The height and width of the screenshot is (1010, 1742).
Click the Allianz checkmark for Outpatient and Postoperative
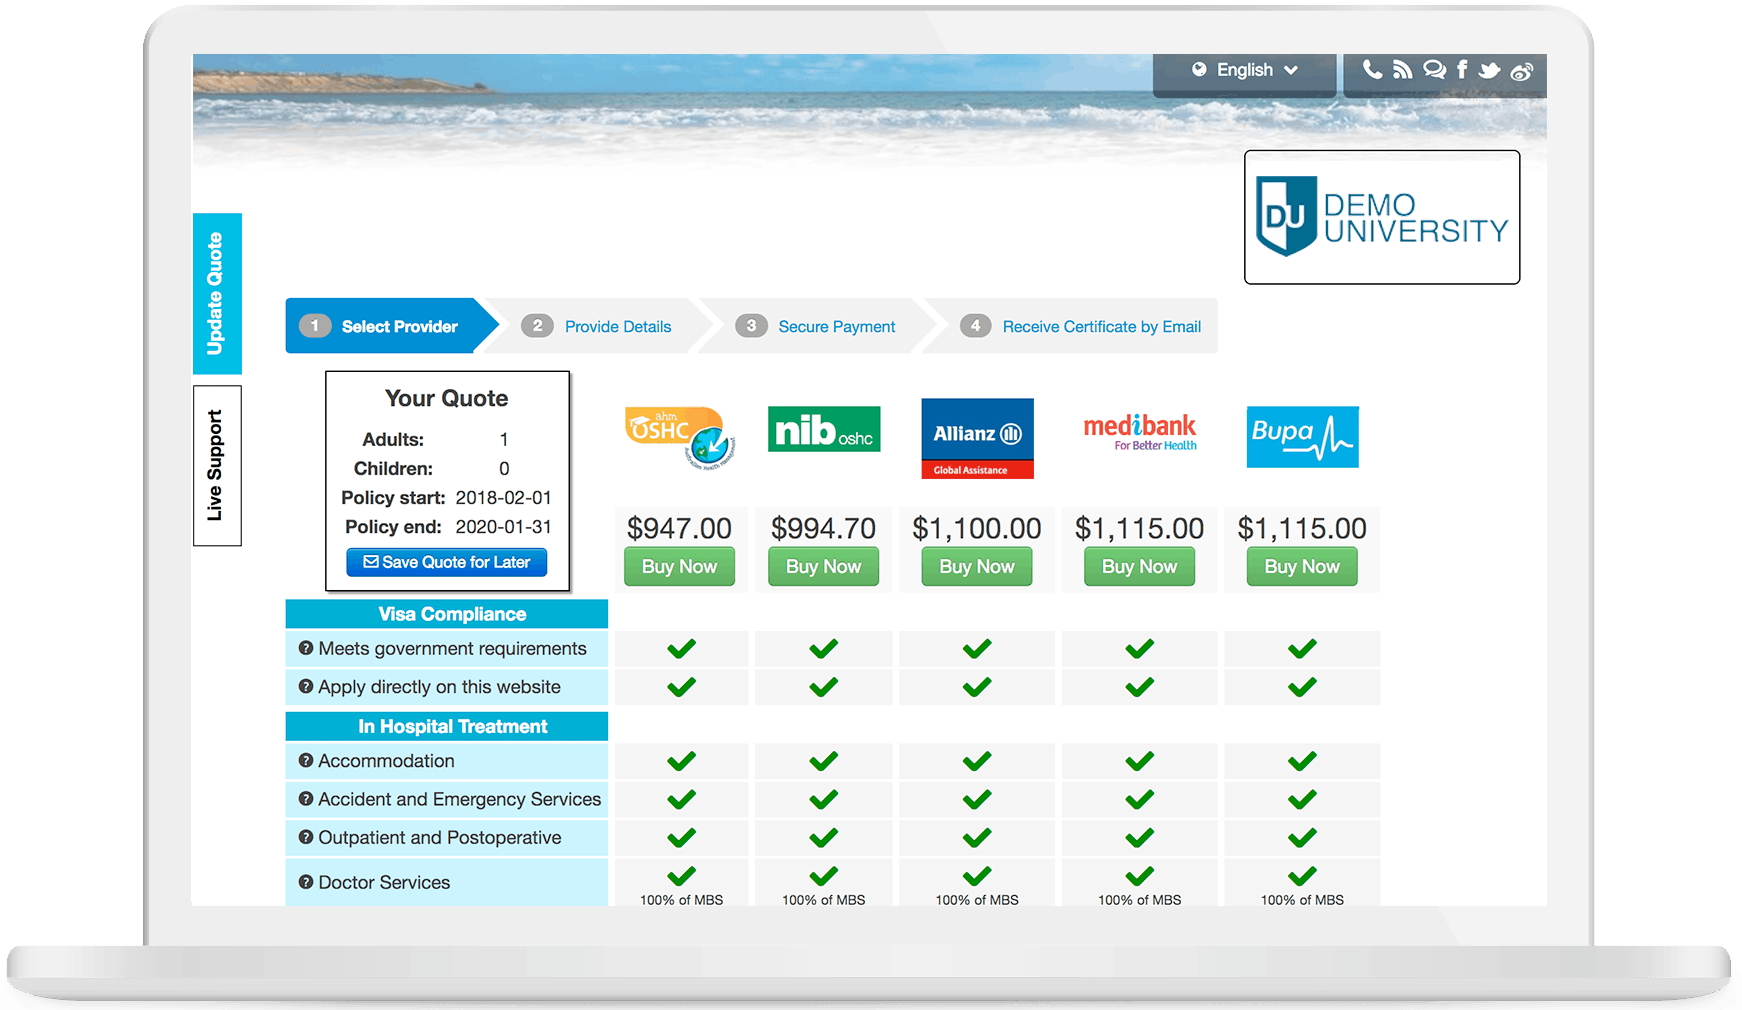click(x=977, y=838)
